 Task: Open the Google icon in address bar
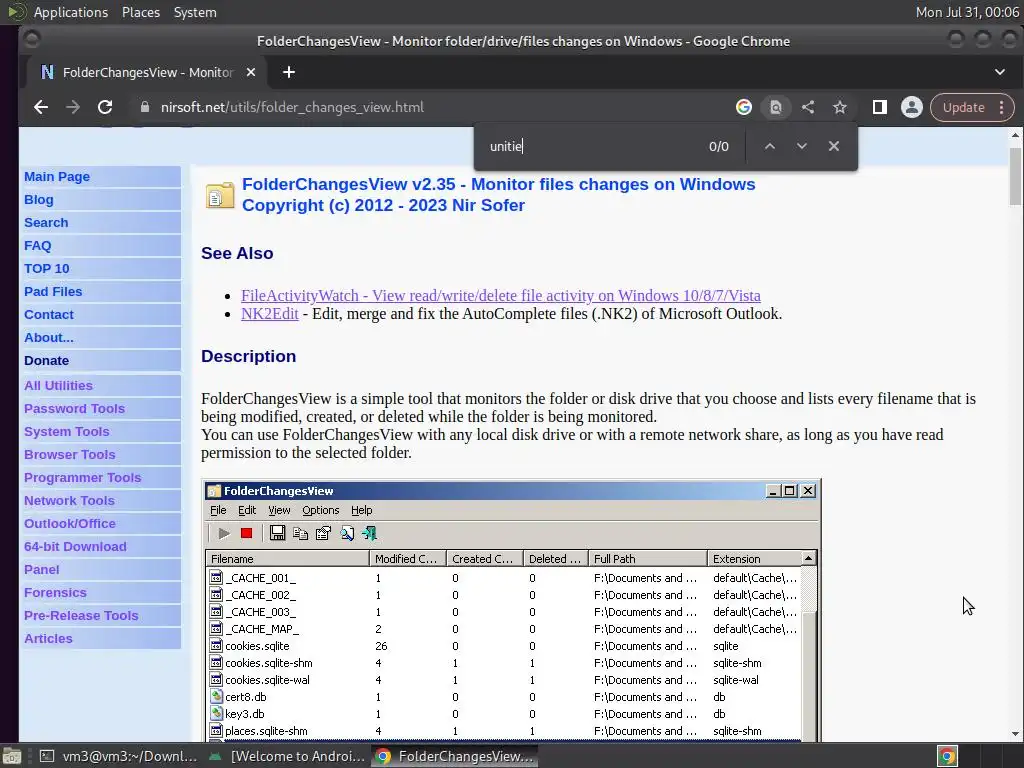744,107
